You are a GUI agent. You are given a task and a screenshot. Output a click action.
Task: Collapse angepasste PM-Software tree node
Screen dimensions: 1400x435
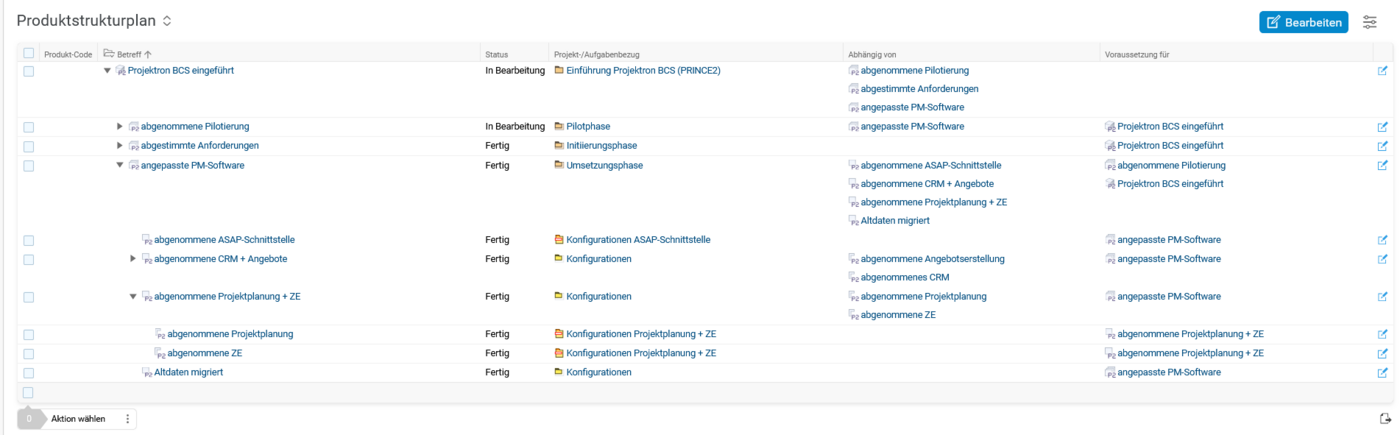click(x=120, y=165)
